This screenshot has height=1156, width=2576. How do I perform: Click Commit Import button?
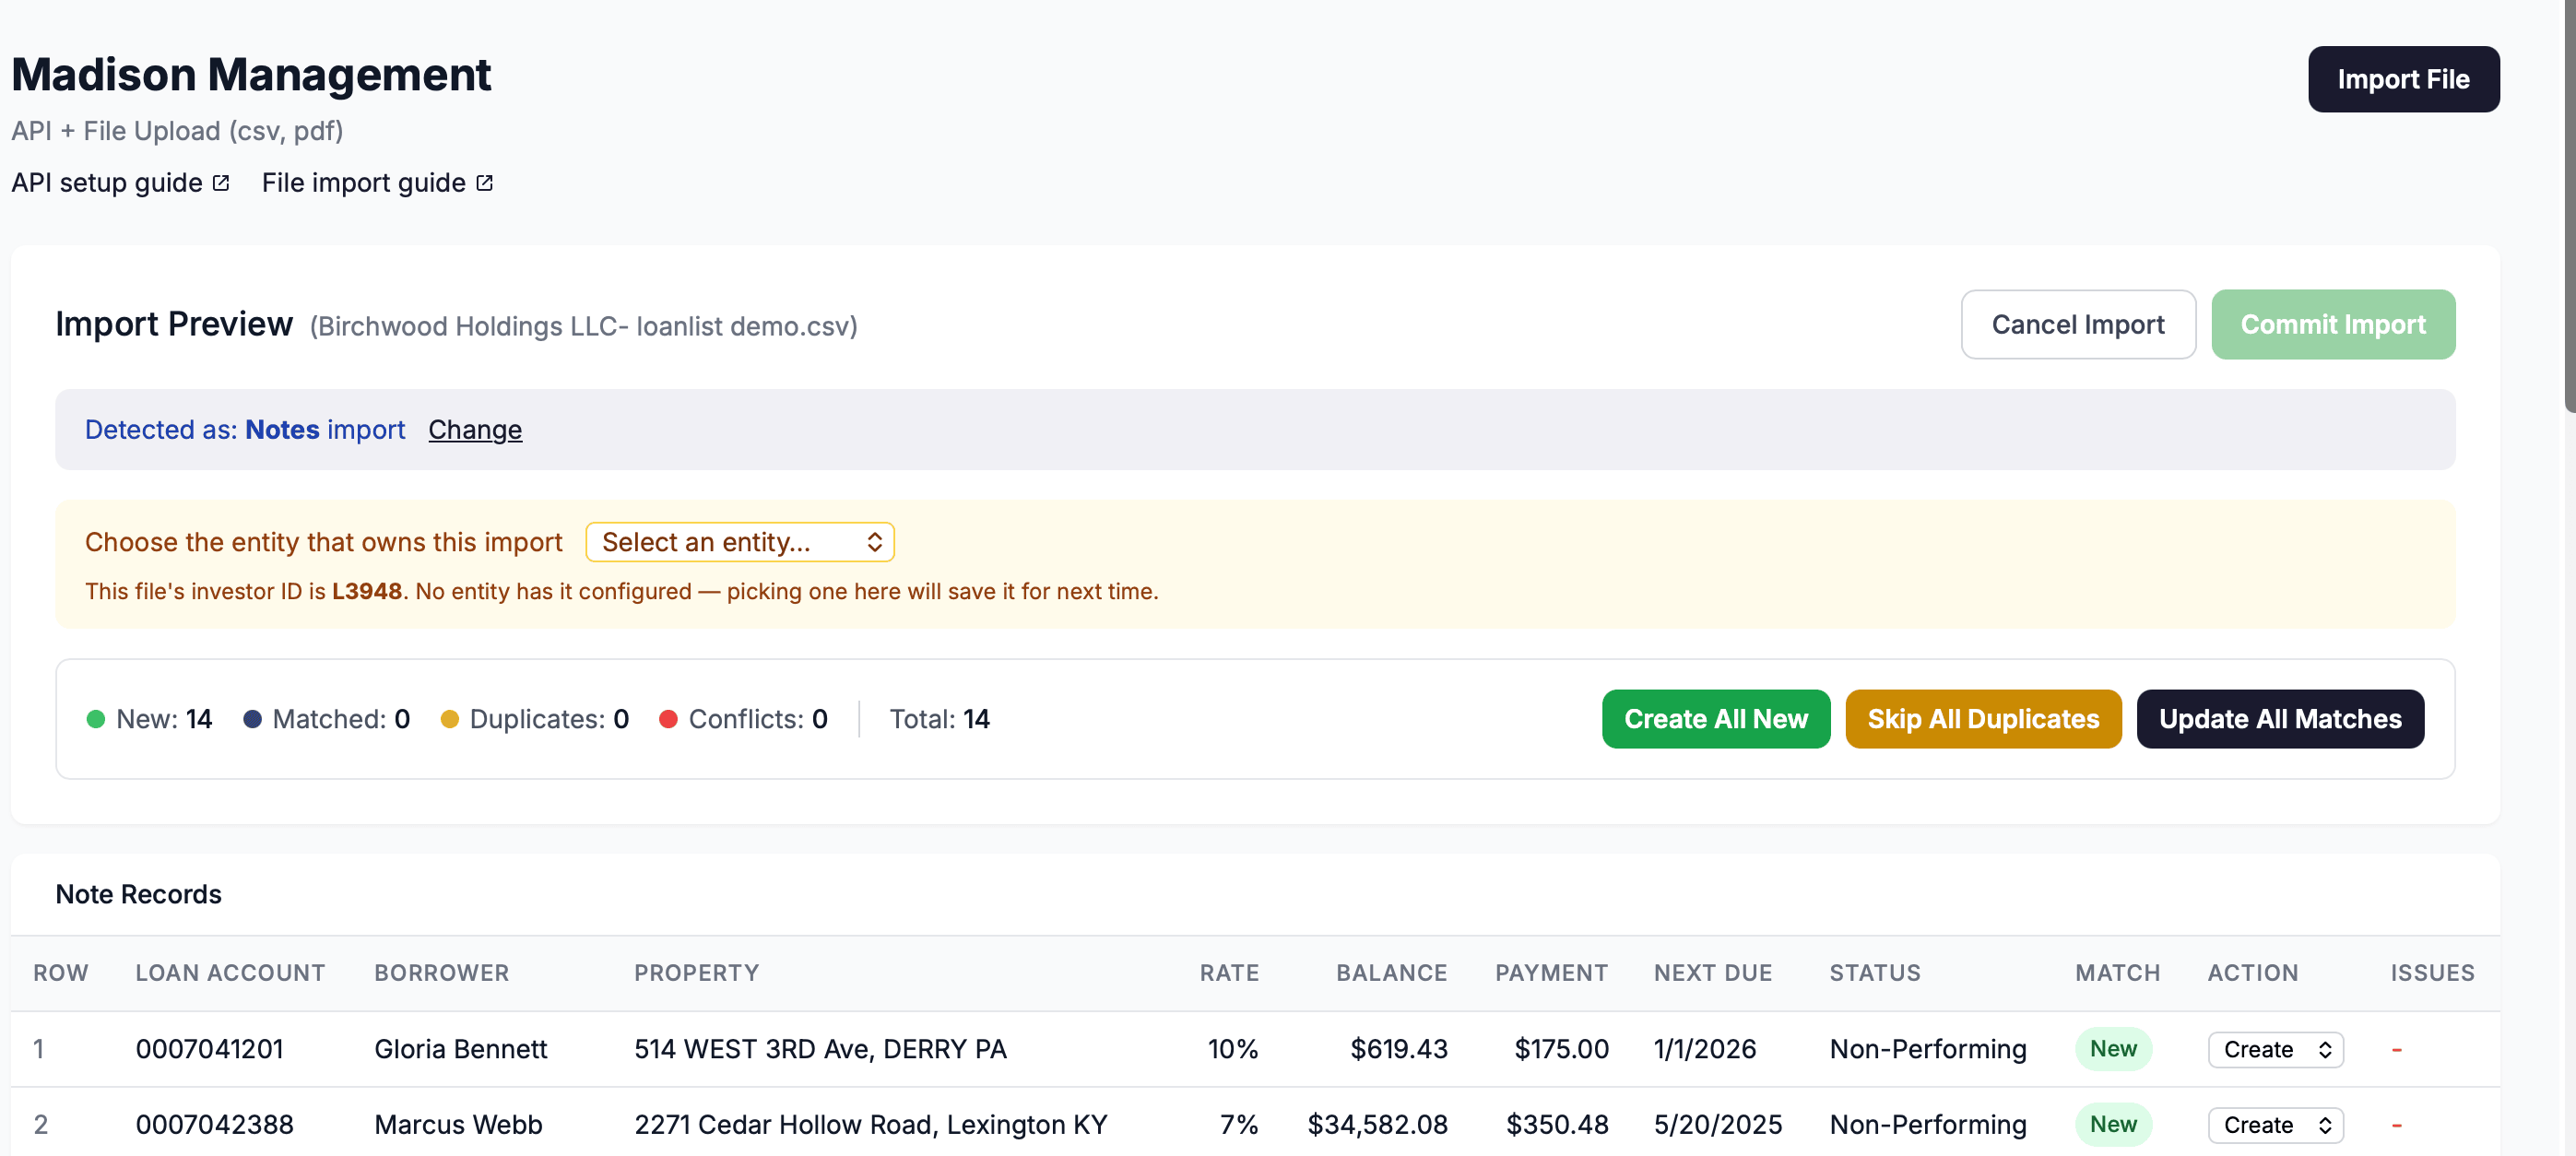click(x=2333, y=324)
